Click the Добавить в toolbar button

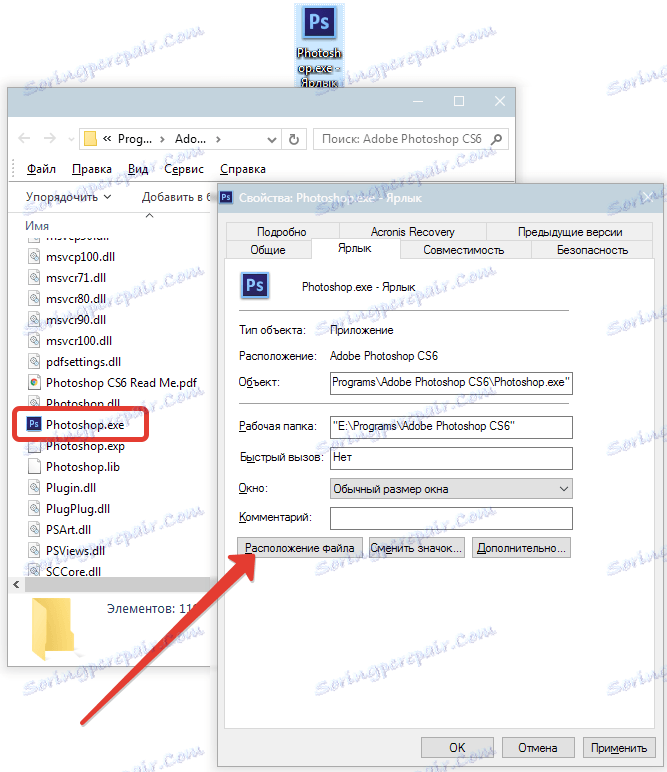(176, 197)
